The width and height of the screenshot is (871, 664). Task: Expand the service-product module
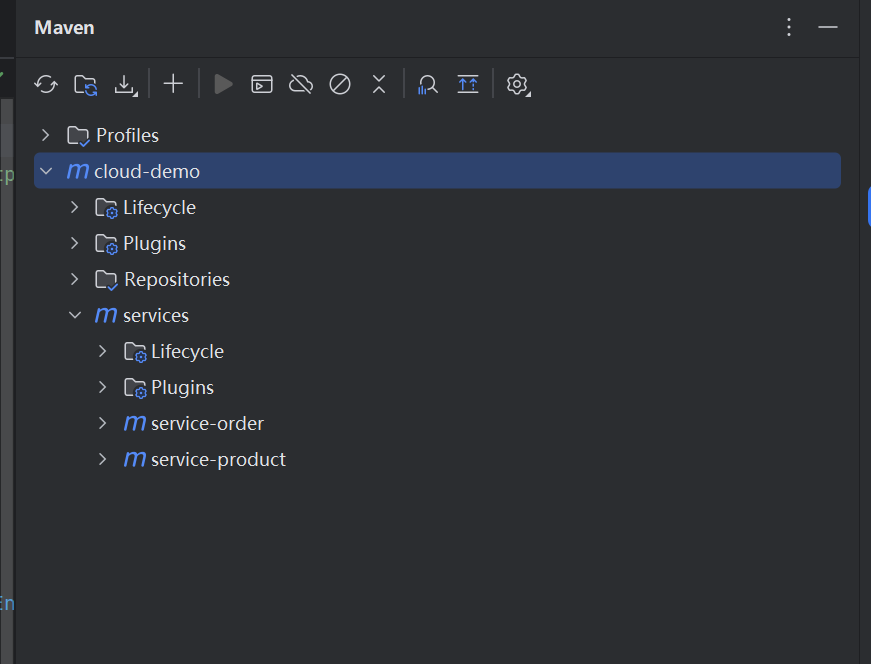[x=102, y=460]
